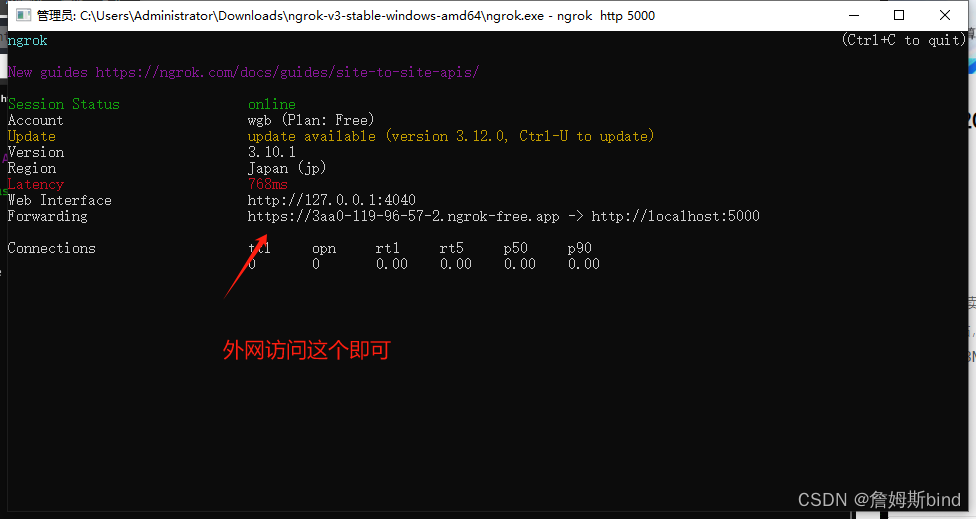
Task: Click the 'Forwarding' label
Action: 47,217
